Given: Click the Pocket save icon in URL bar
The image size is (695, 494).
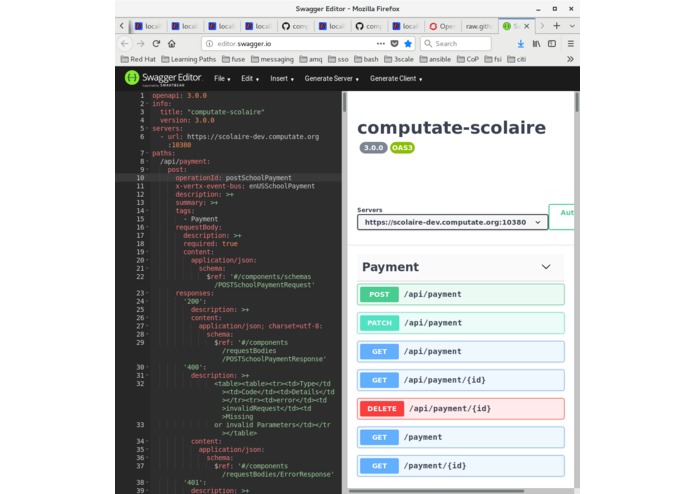Looking at the screenshot, I should tap(394, 43).
